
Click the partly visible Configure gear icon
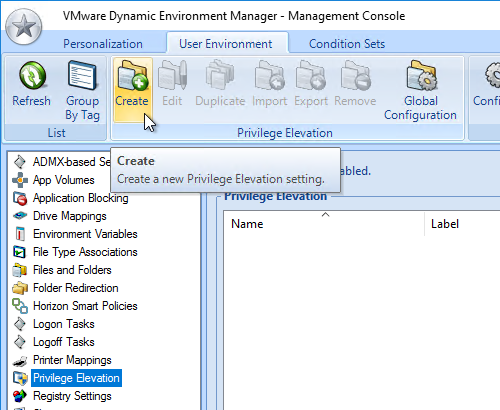493,75
